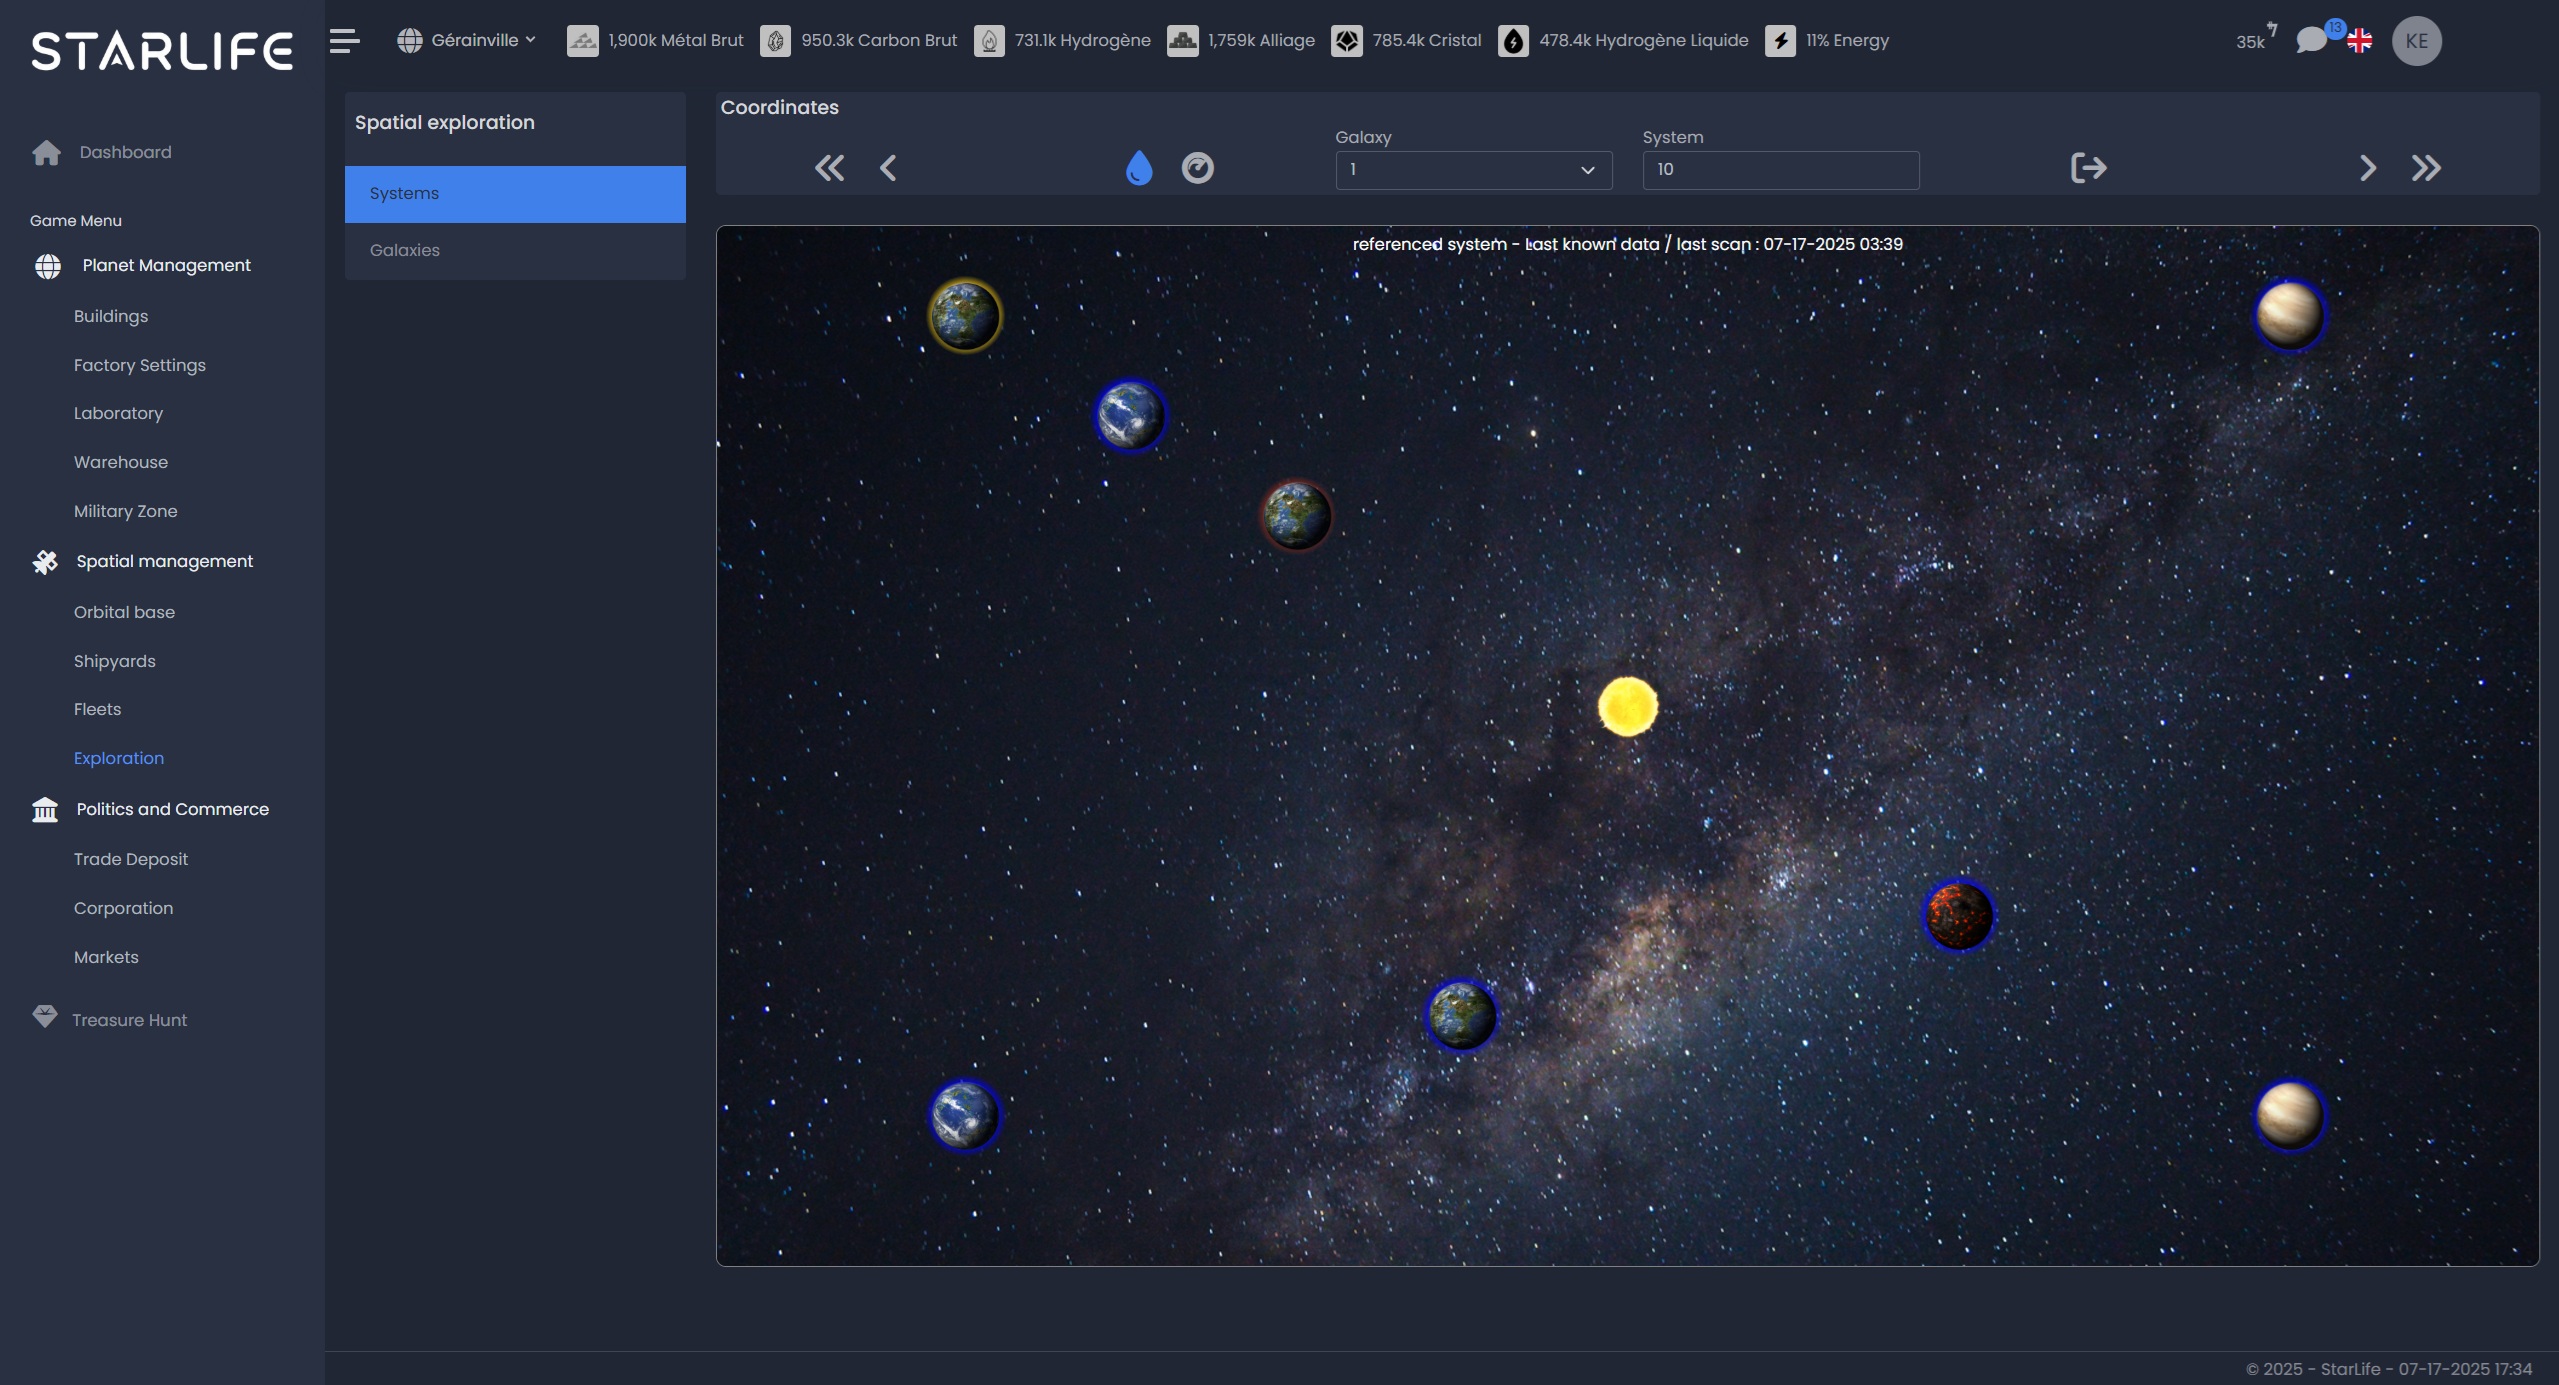This screenshot has width=2559, height=1385.
Task: Focus the System number input field
Action: point(1781,170)
